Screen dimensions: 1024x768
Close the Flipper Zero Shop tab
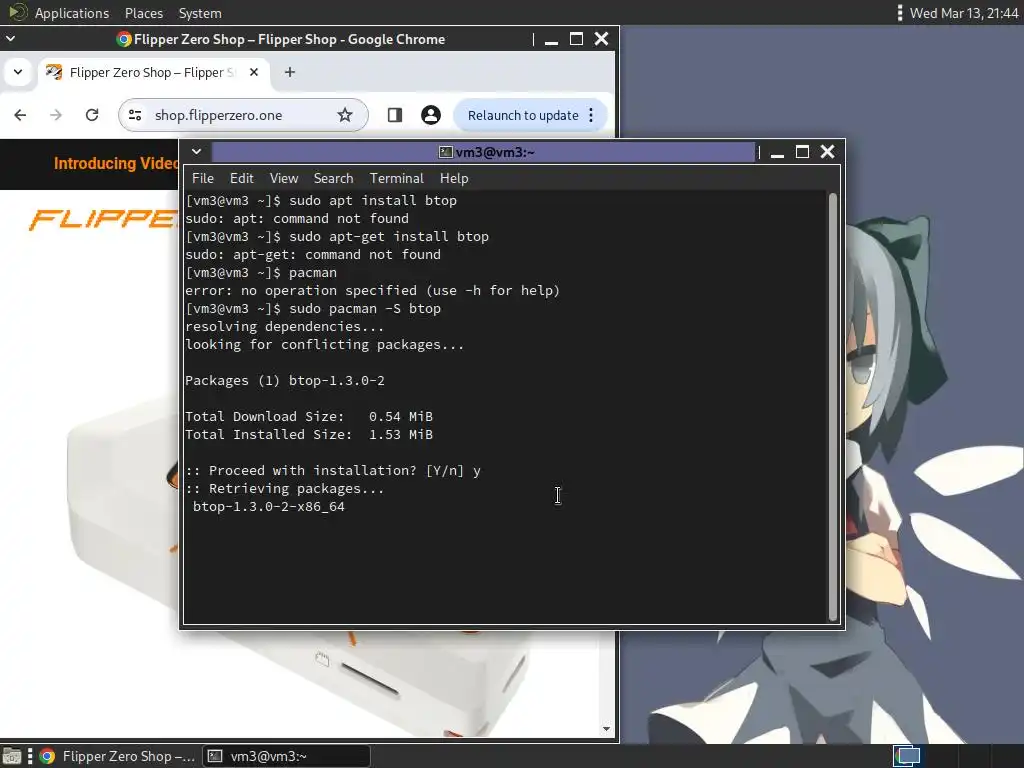254,72
